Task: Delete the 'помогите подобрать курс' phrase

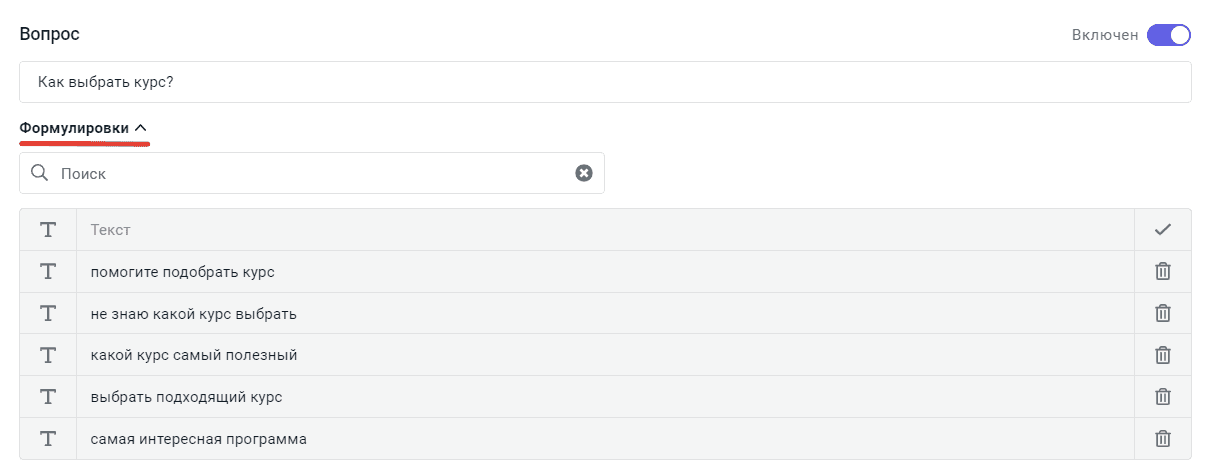Action: tap(1163, 271)
